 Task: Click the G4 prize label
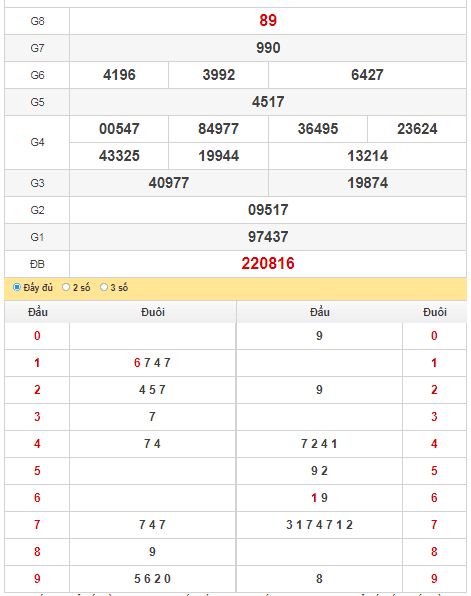[37, 142]
